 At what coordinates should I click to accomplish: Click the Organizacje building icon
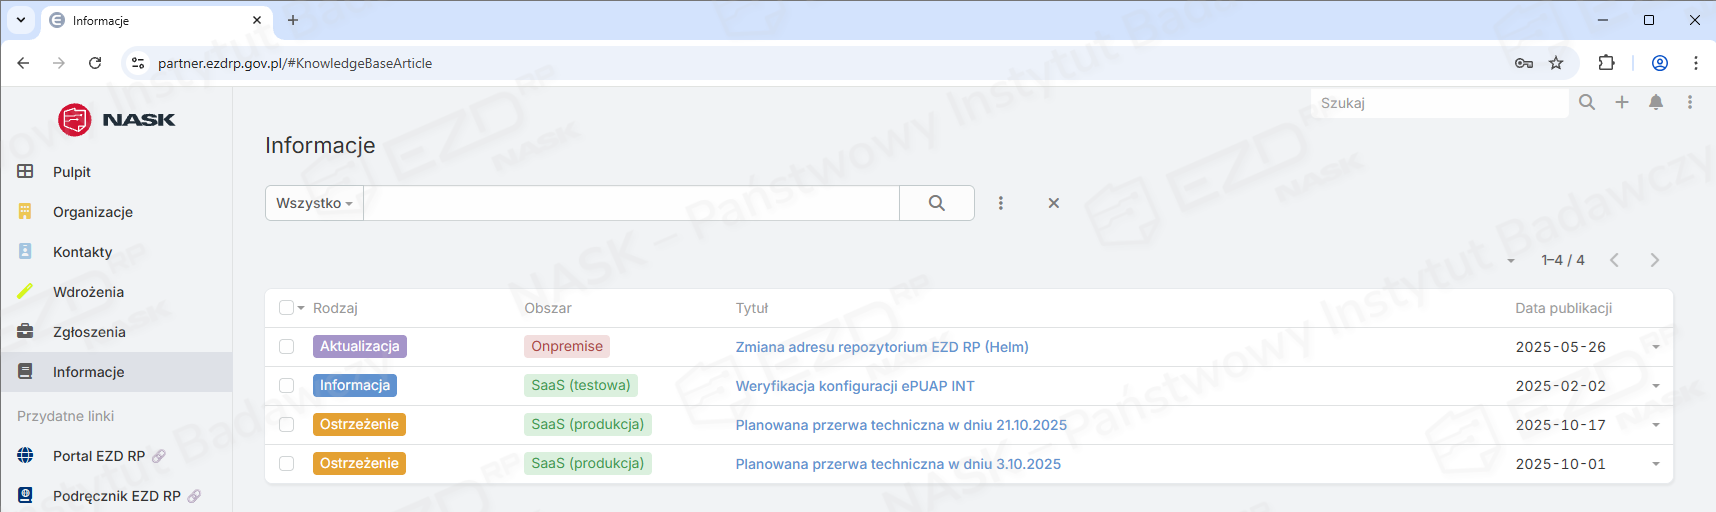[25, 211]
